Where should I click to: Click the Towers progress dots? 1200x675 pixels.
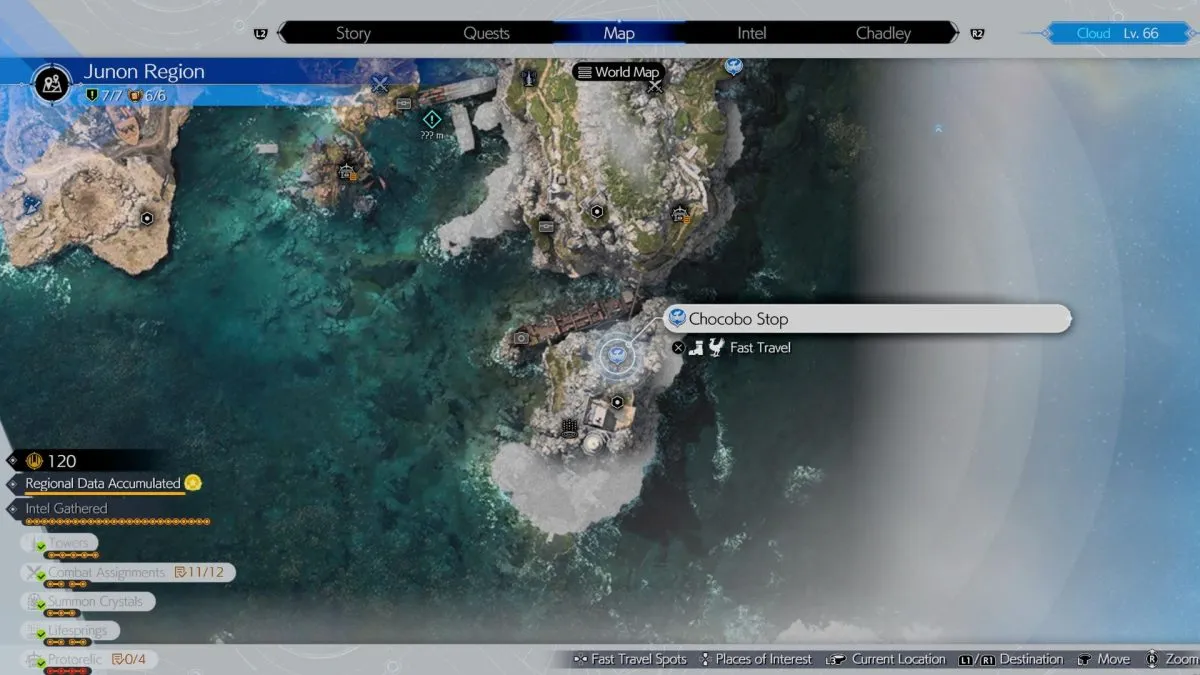click(x=72, y=555)
